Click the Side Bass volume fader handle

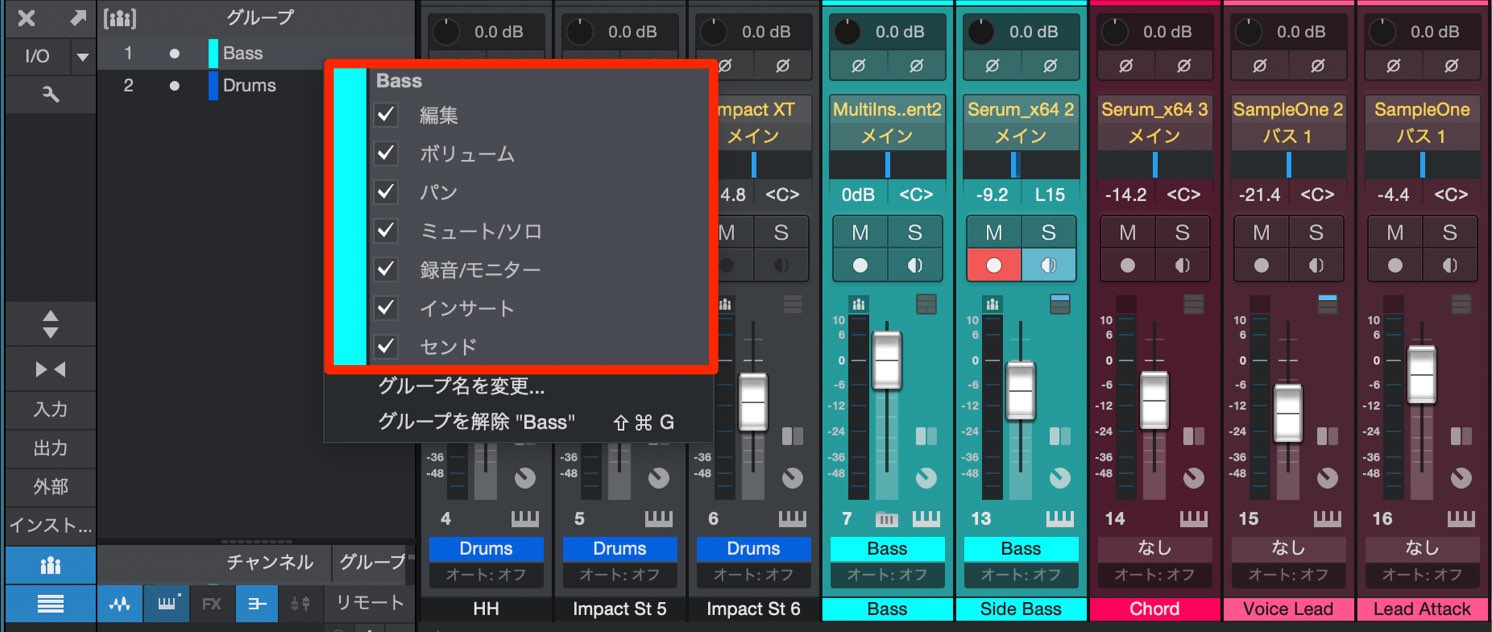click(1020, 391)
